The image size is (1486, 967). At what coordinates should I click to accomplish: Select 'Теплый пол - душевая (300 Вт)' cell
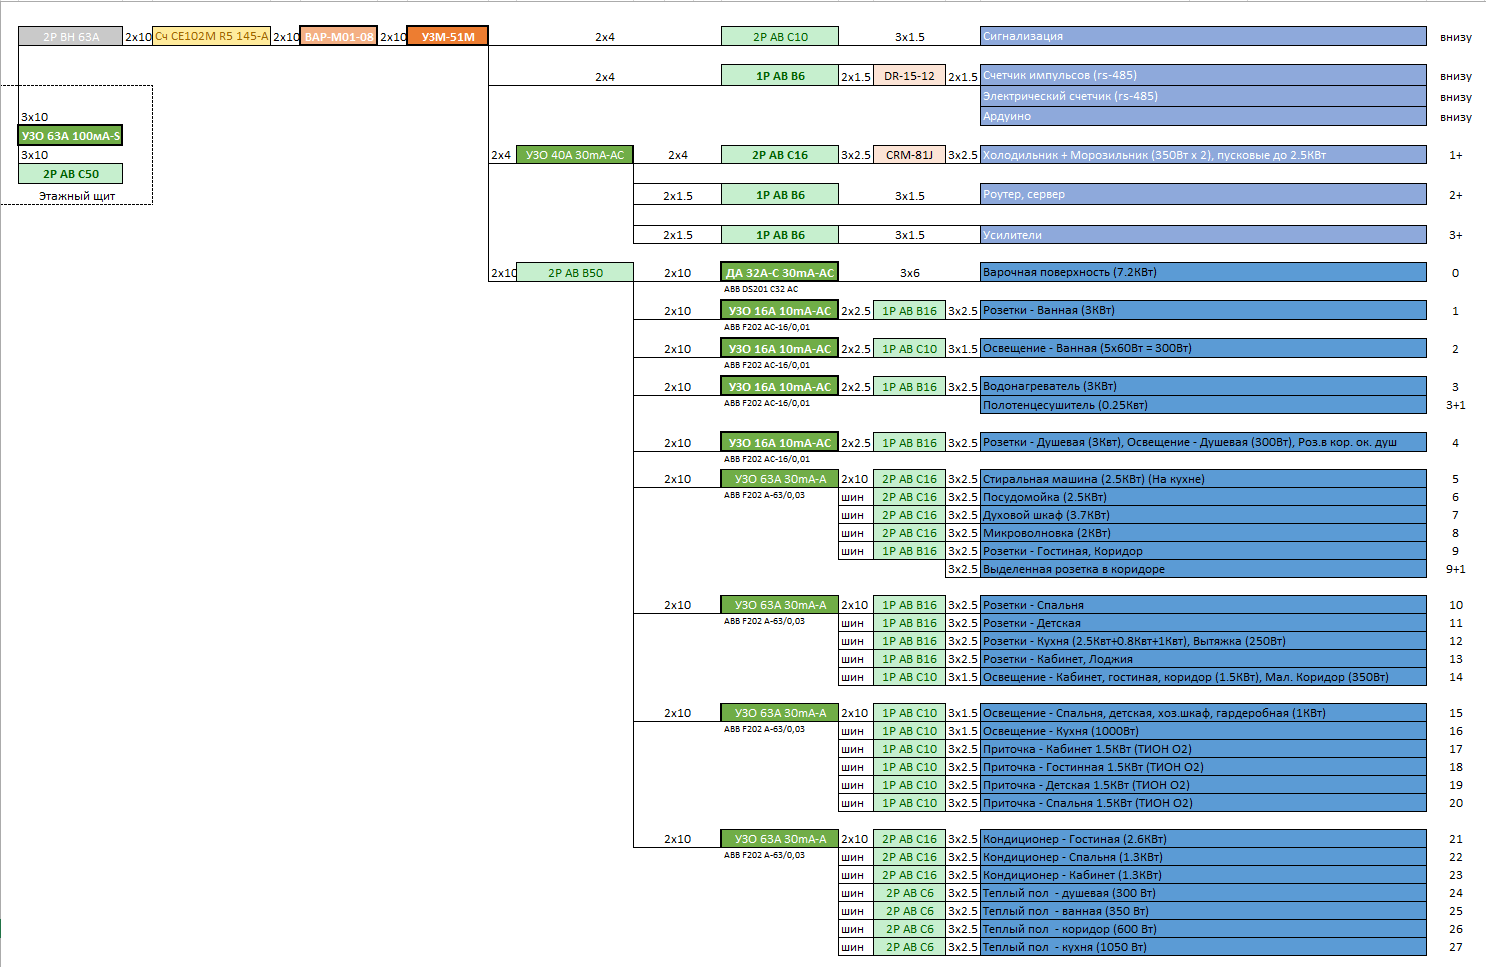pos(1204,893)
